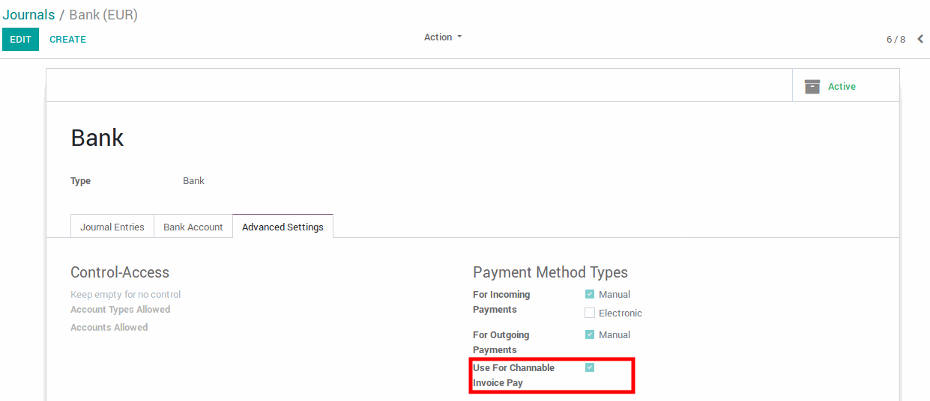930x401 pixels.
Task: Click the Account Types Allowed label
Action: click(x=120, y=310)
